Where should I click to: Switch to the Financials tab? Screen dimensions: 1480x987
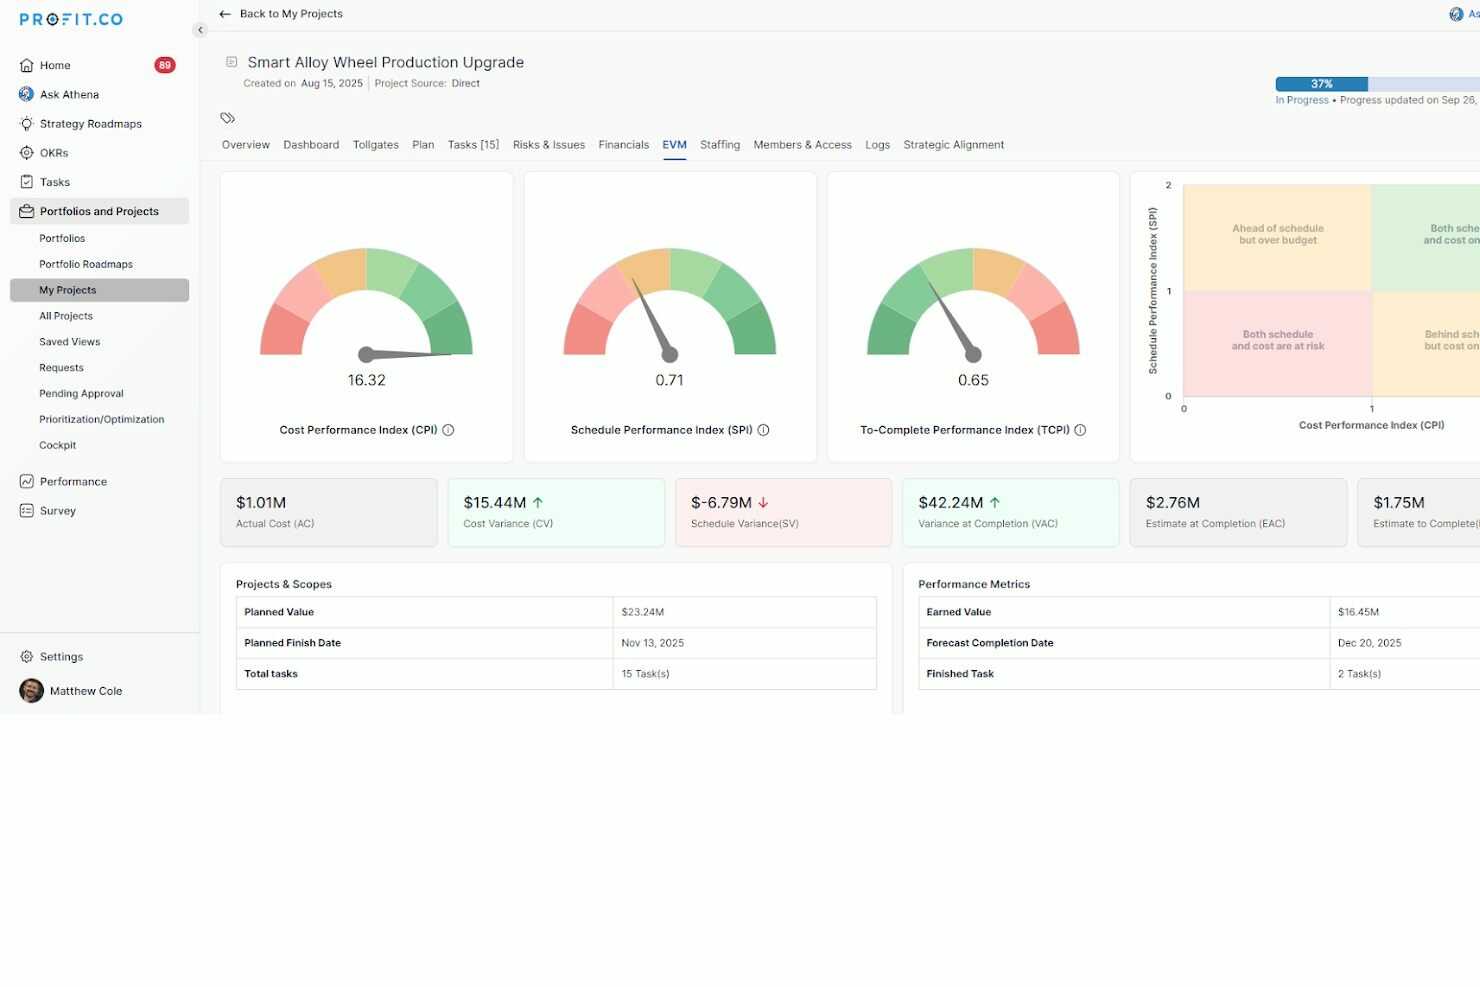click(623, 145)
